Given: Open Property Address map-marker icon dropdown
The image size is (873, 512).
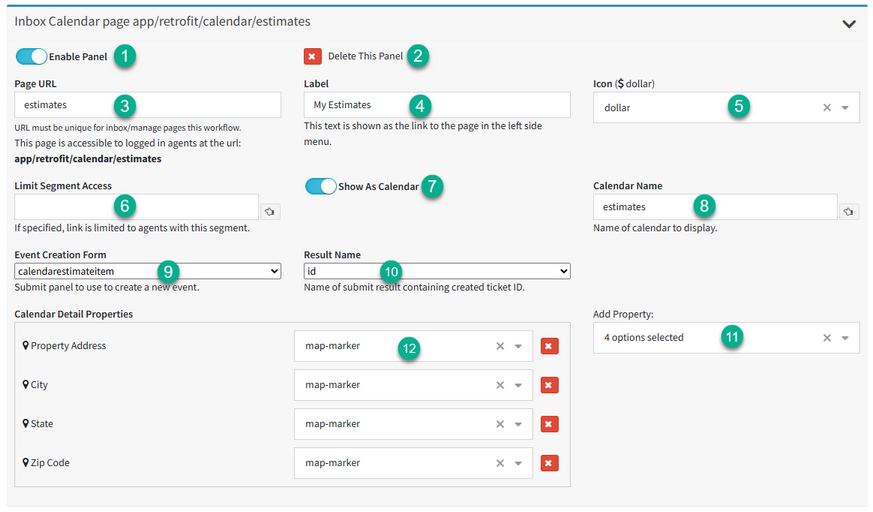Looking at the screenshot, I should pos(518,346).
